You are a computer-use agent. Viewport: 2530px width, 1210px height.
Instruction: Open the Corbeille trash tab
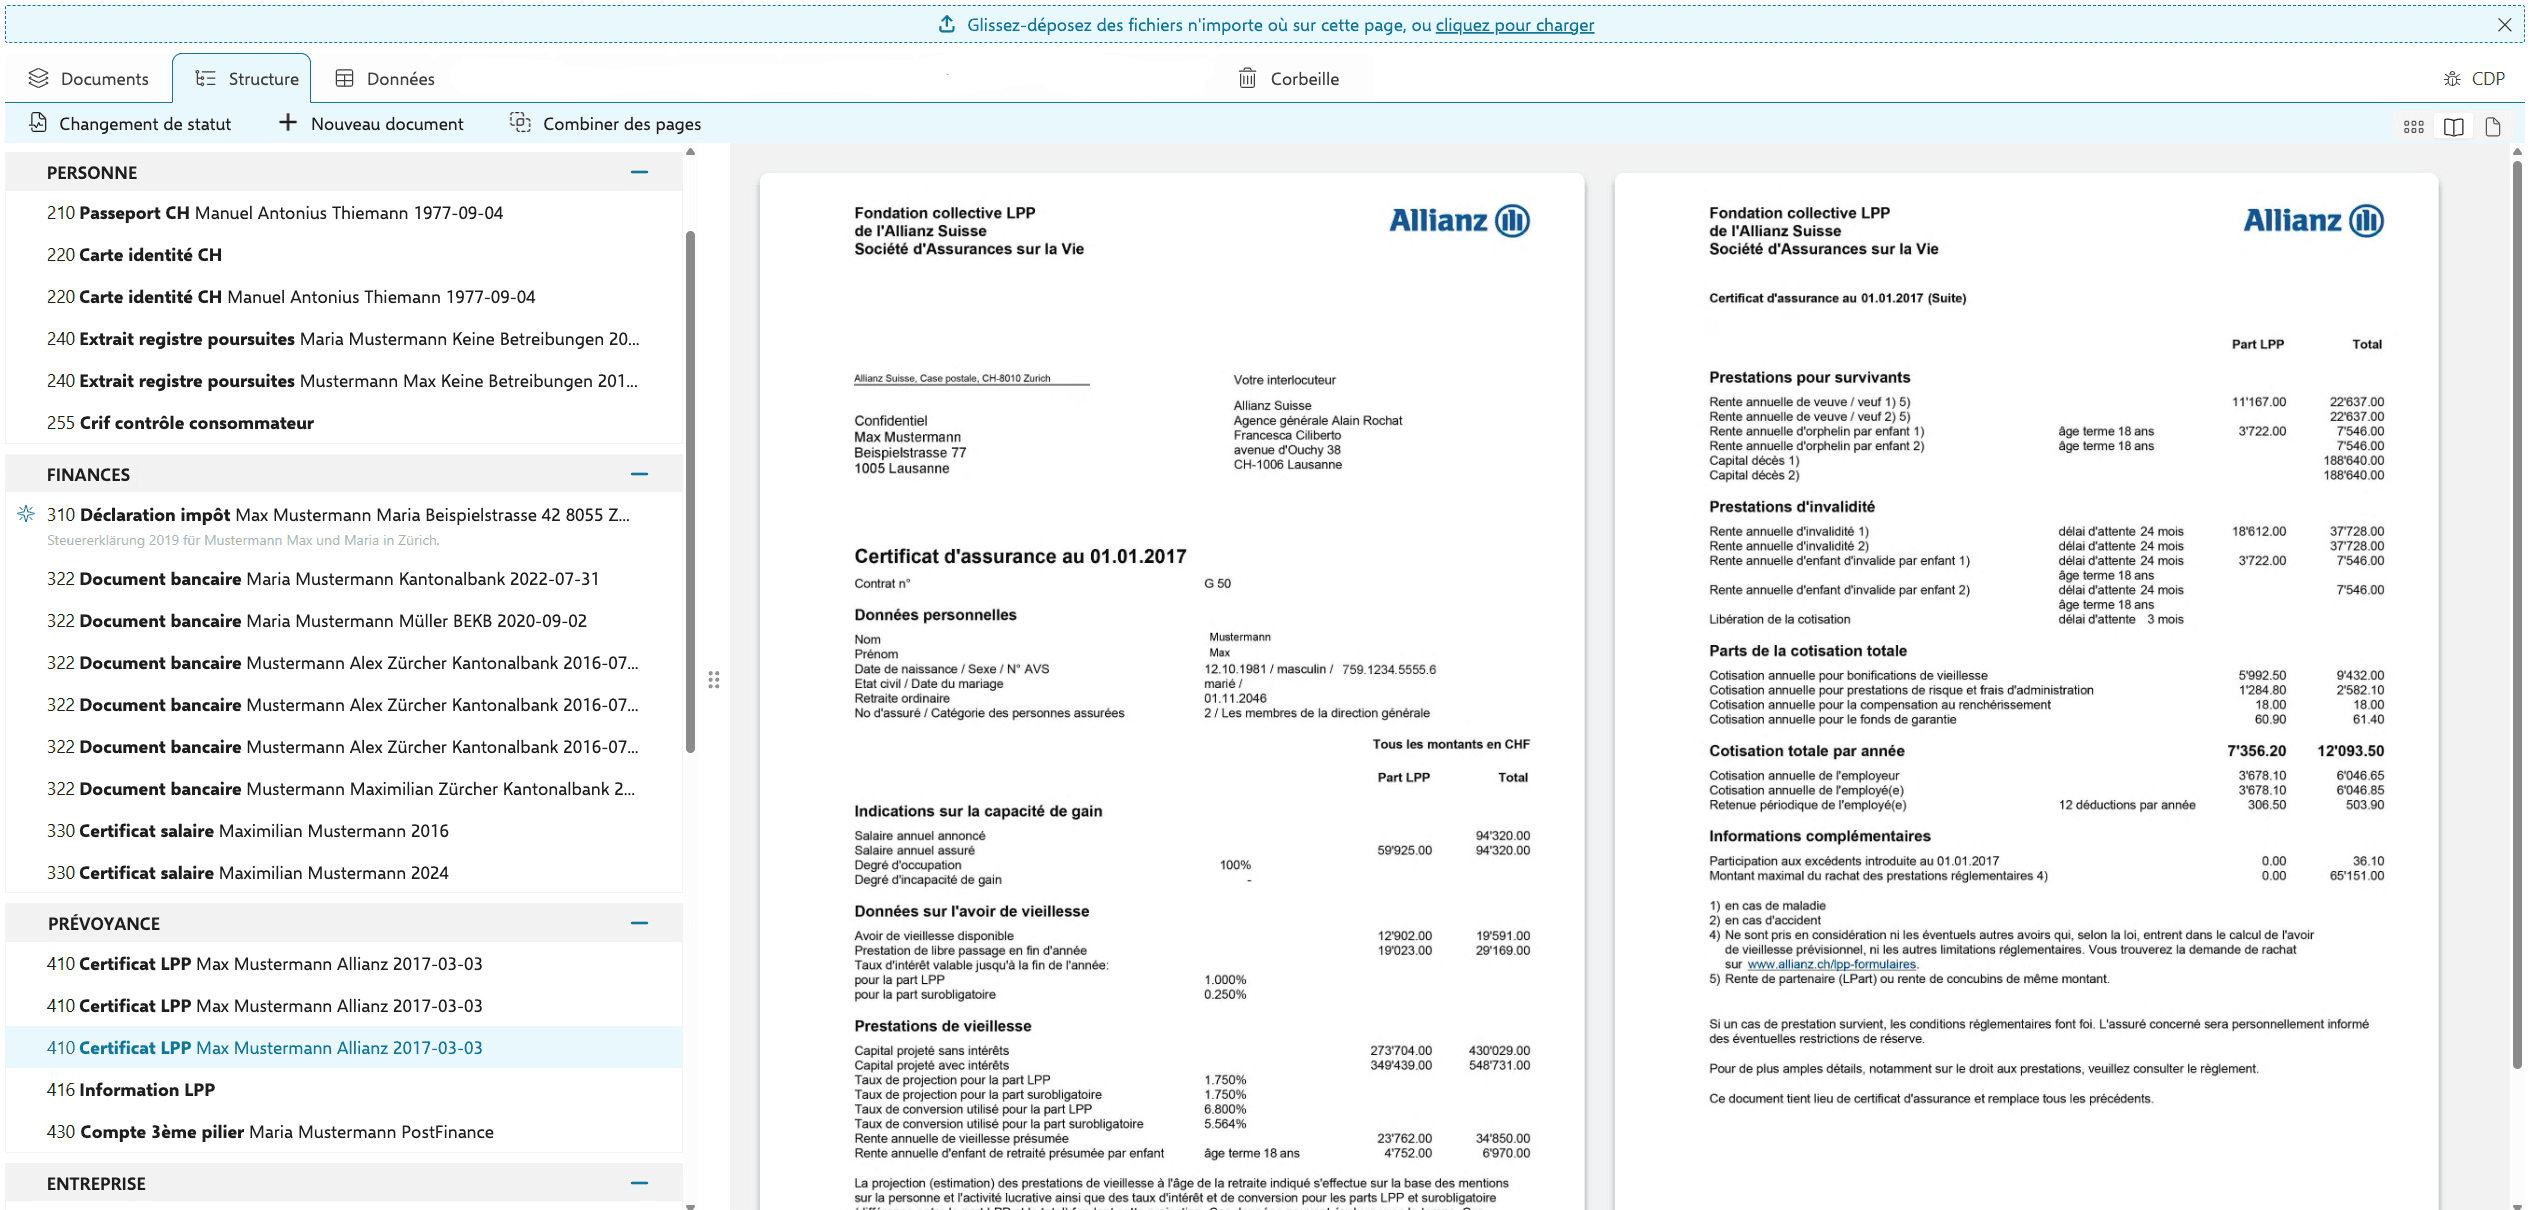(1288, 78)
